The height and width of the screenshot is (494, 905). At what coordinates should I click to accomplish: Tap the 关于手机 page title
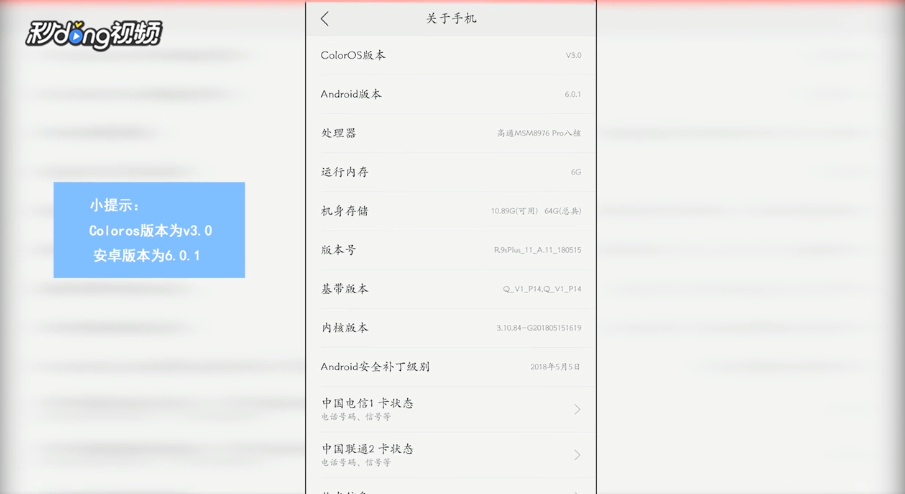[x=451, y=18]
